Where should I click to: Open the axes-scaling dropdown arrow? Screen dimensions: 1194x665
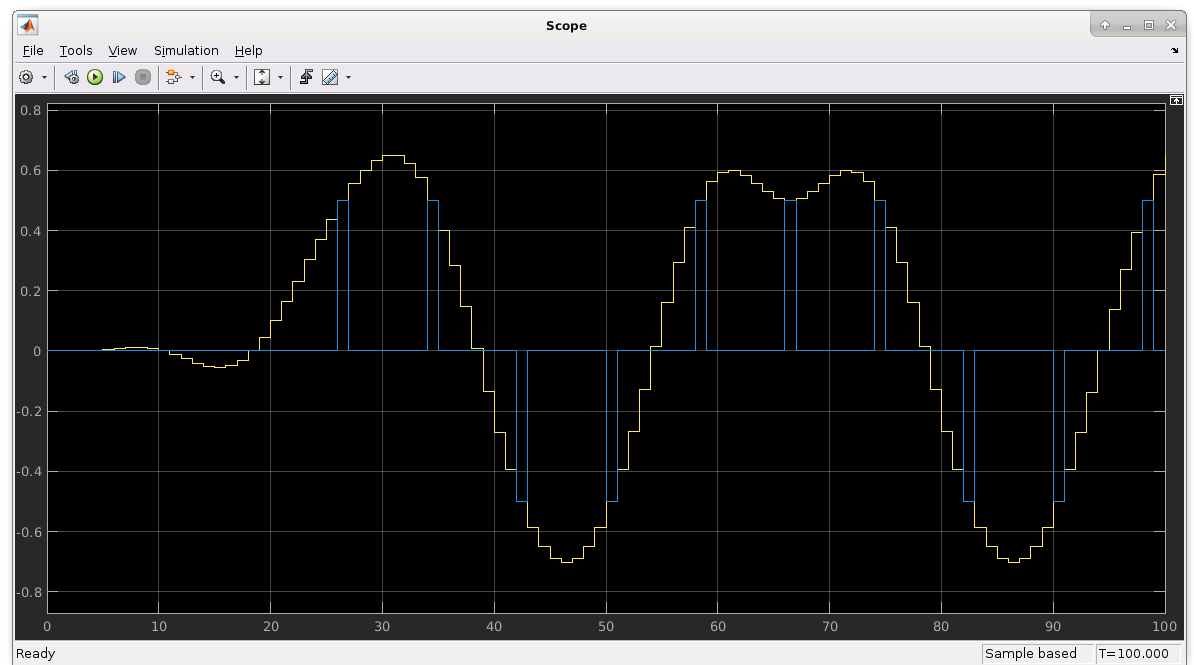pos(281,77)
